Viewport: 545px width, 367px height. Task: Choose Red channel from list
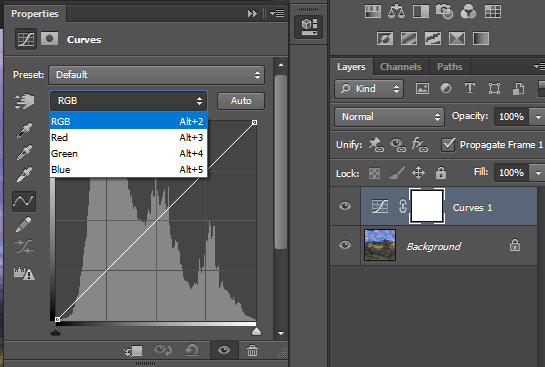(x=128, y=138)
